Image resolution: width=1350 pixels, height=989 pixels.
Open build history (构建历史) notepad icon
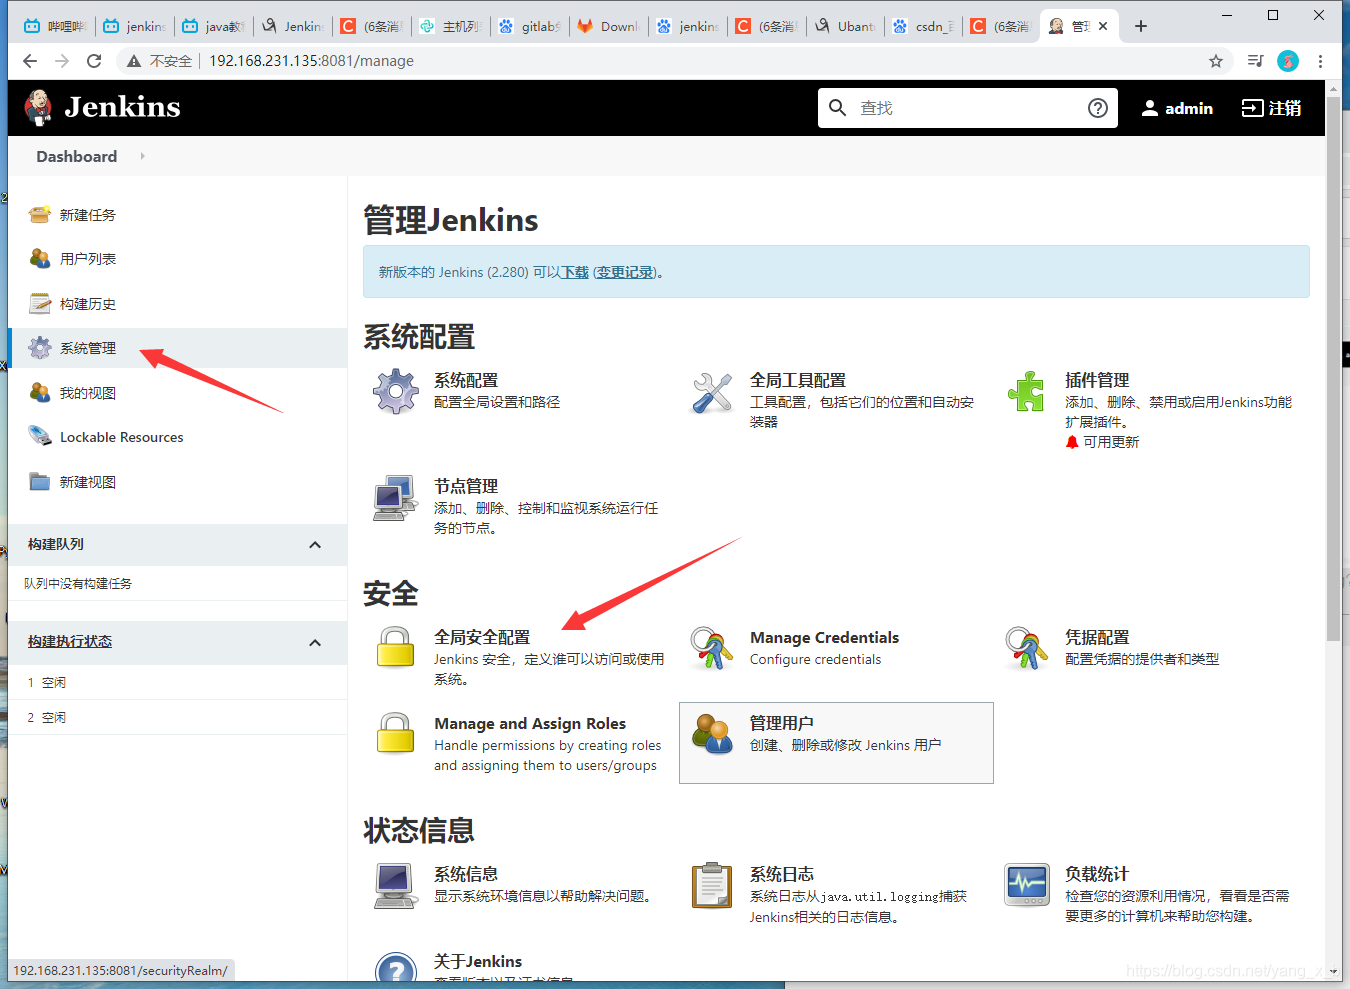(40, 303)
